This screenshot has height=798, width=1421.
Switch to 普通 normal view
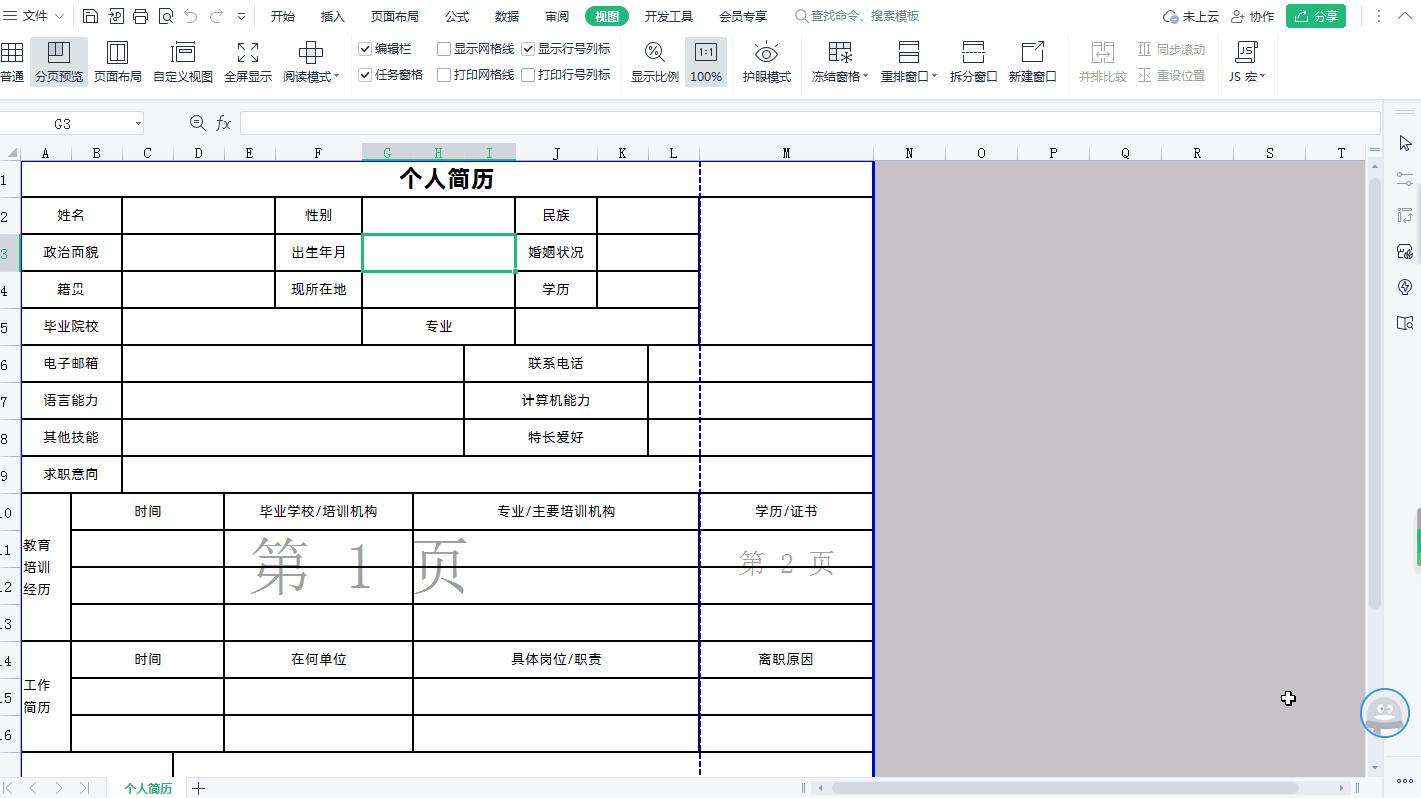click(14, 60)
